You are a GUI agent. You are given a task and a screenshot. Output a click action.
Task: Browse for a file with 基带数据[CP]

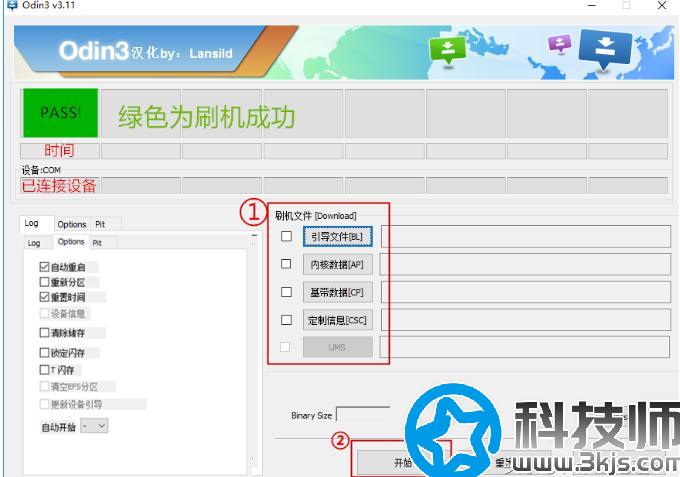(x=337, y=293)
